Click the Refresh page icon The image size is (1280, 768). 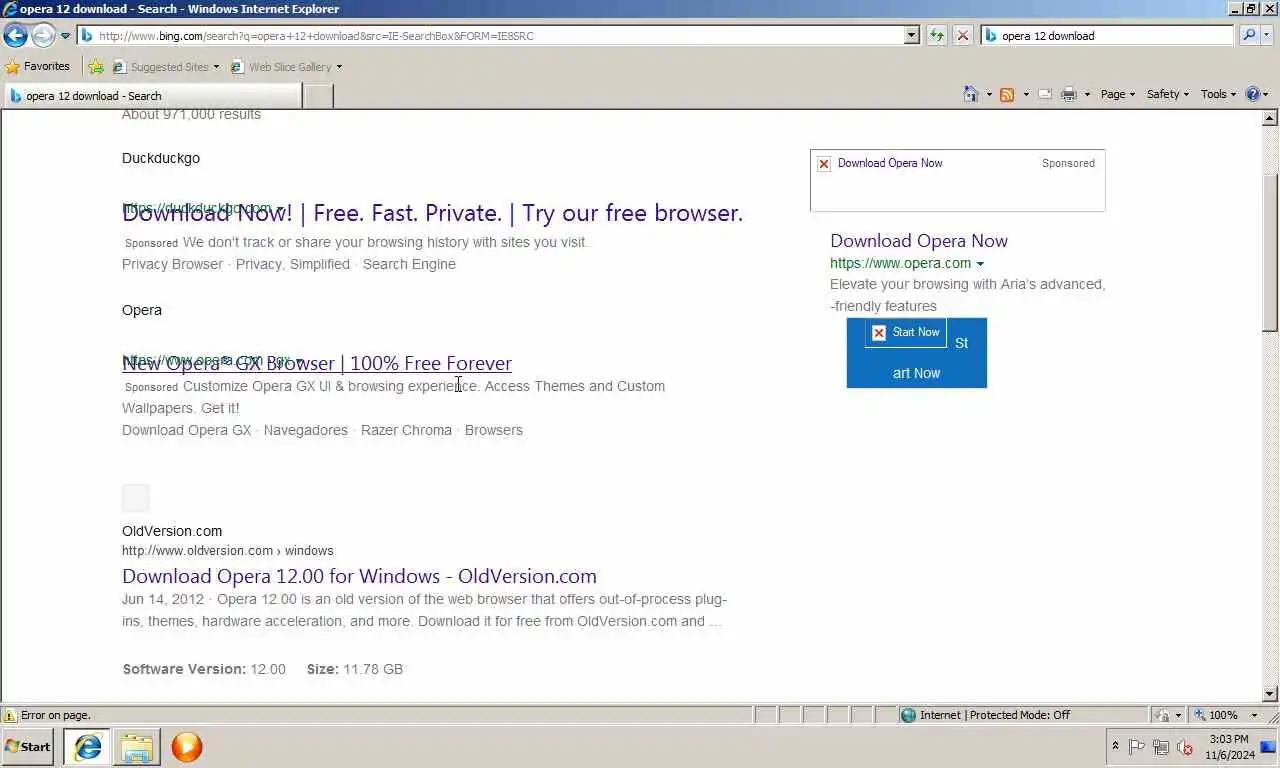936,35
